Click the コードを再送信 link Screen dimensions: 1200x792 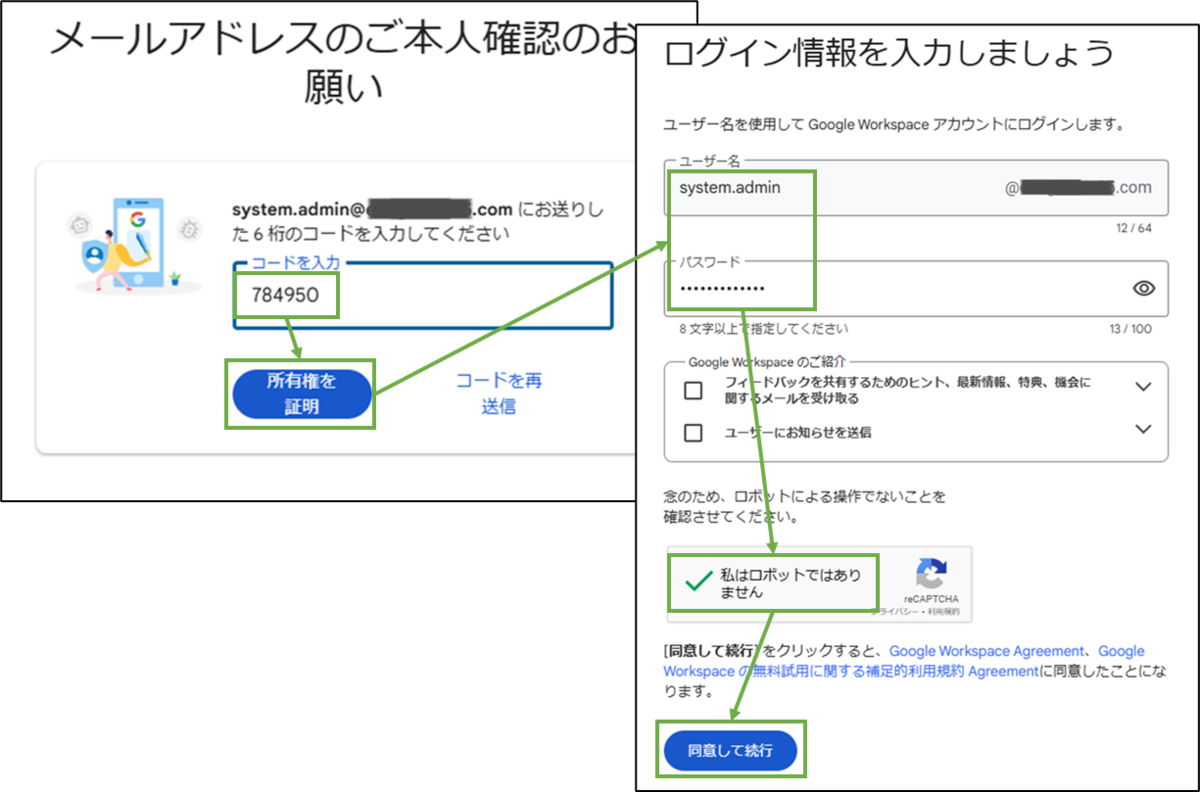(x=498, y=394)
